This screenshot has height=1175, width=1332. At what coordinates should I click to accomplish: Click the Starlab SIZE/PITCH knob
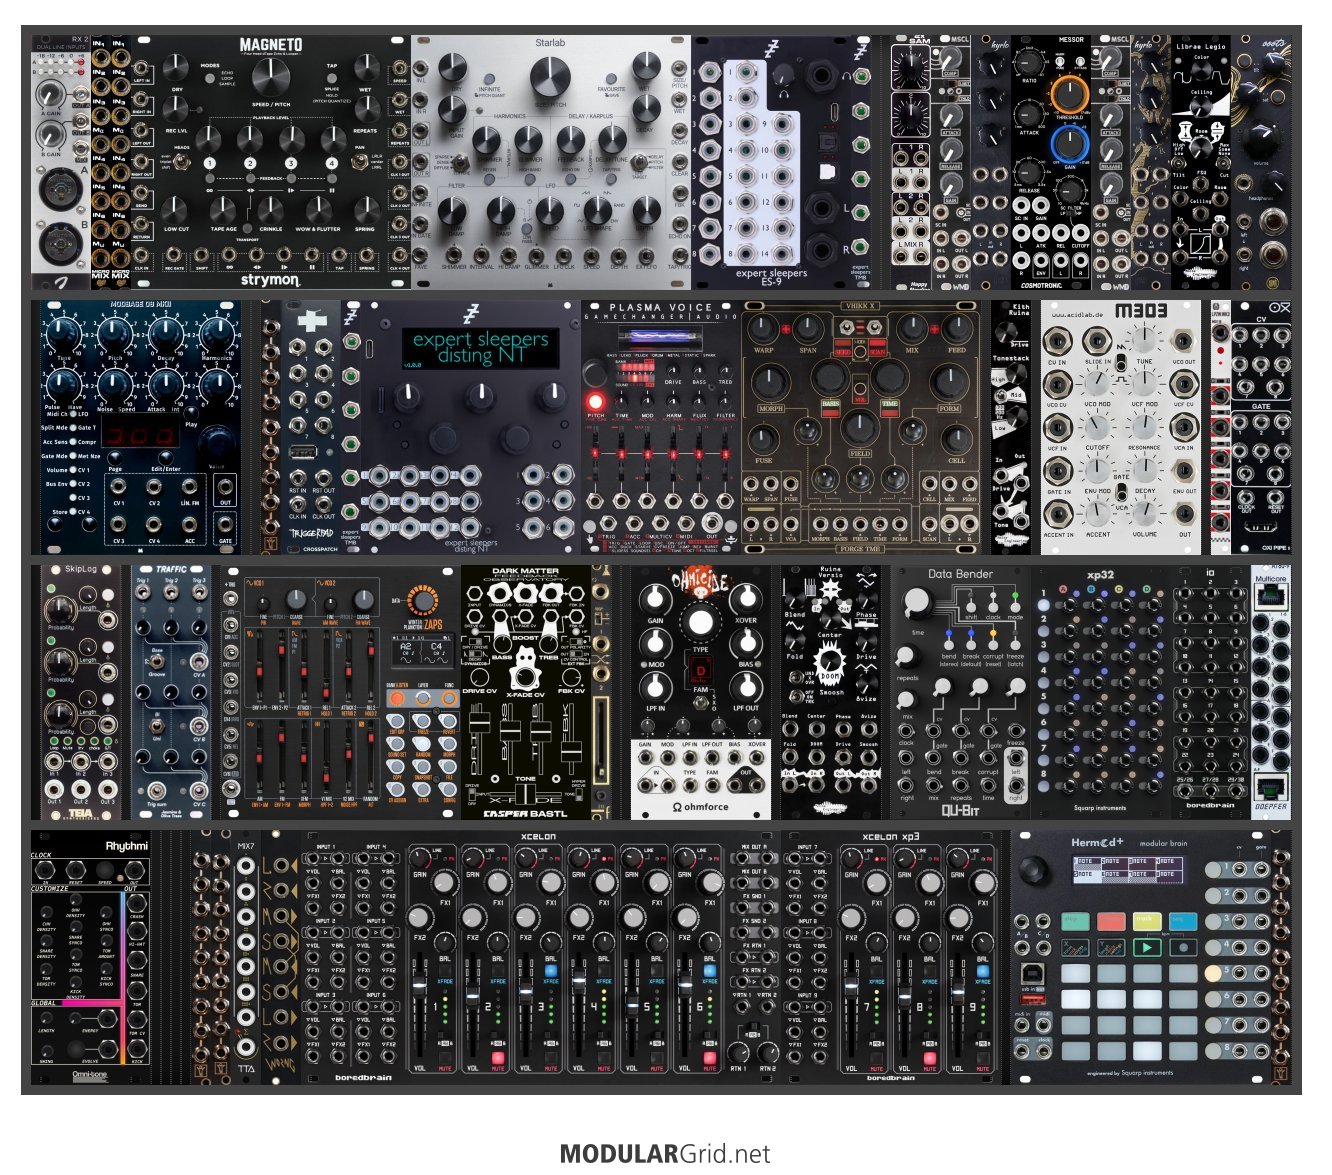(x=549, y=77)
